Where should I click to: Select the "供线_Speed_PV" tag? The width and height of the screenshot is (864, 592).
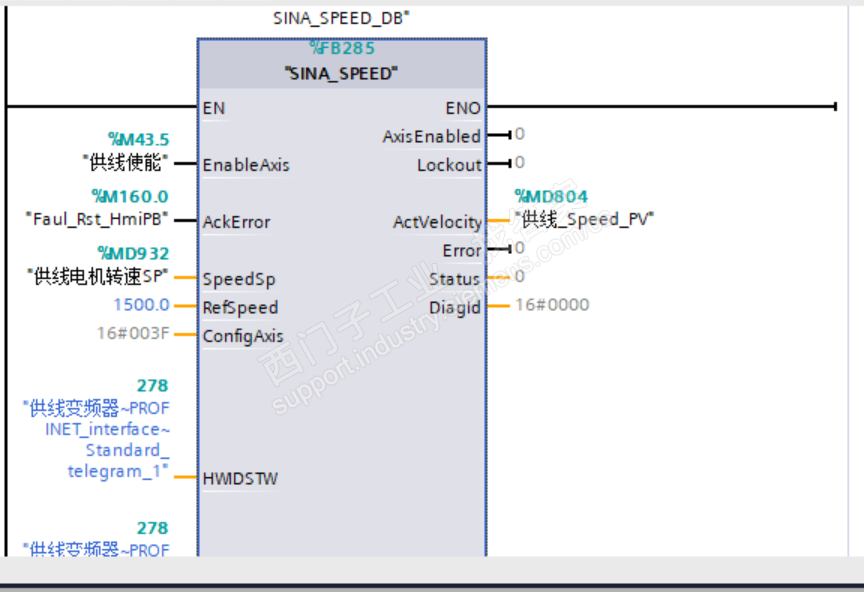[584, 219]
